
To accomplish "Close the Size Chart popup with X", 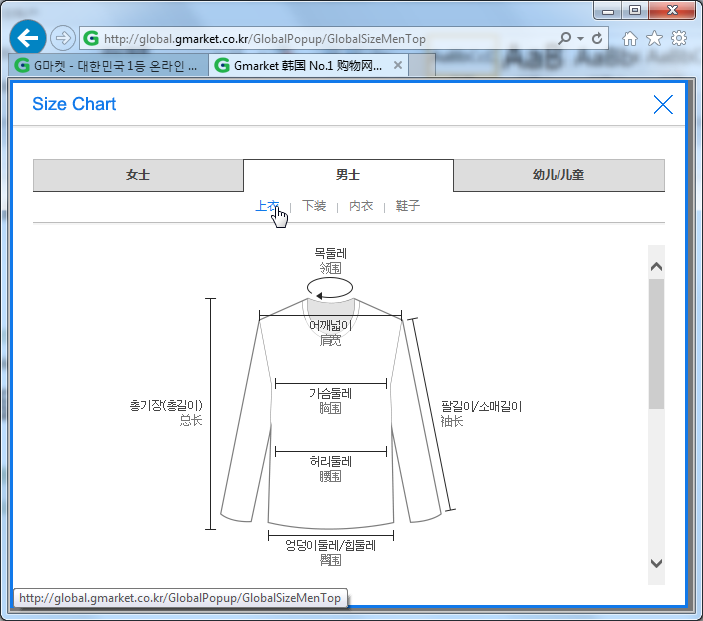I will [662, 104].
